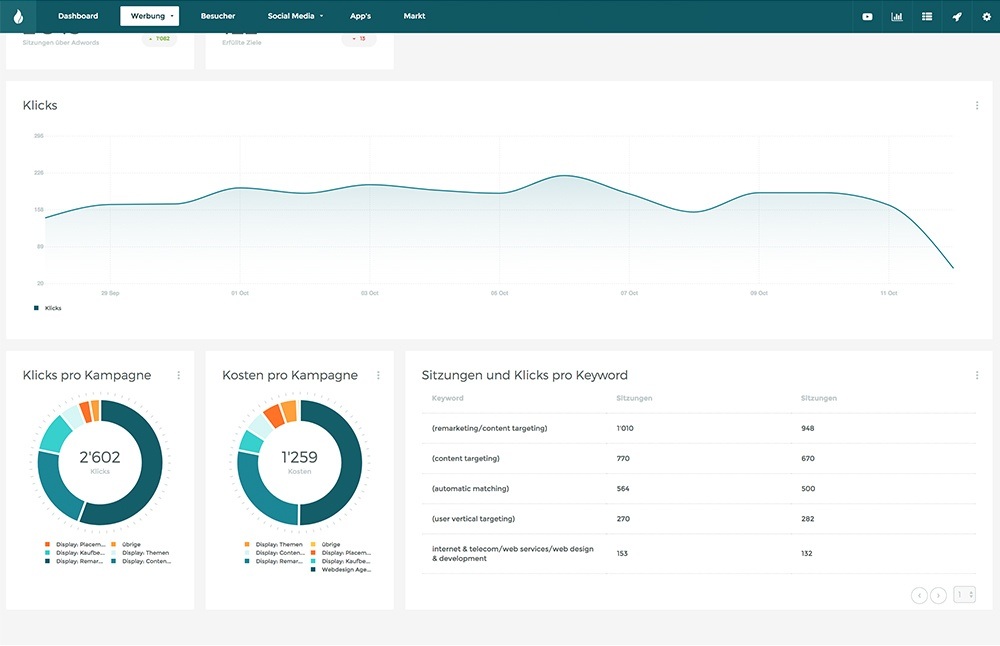Viewport: 1000px width, 646px height.
Task: Expand the Social Media dropdown menu
Action: 295,16
